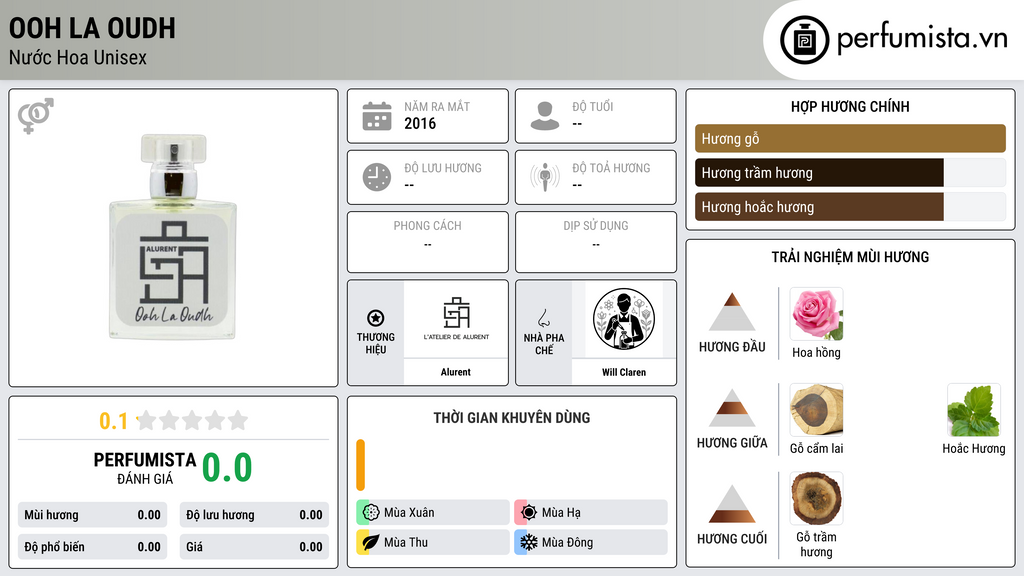This screenshot has height=576, width=1024.
Task: Select the Mùa Hạ season chip
Action: 591,512
